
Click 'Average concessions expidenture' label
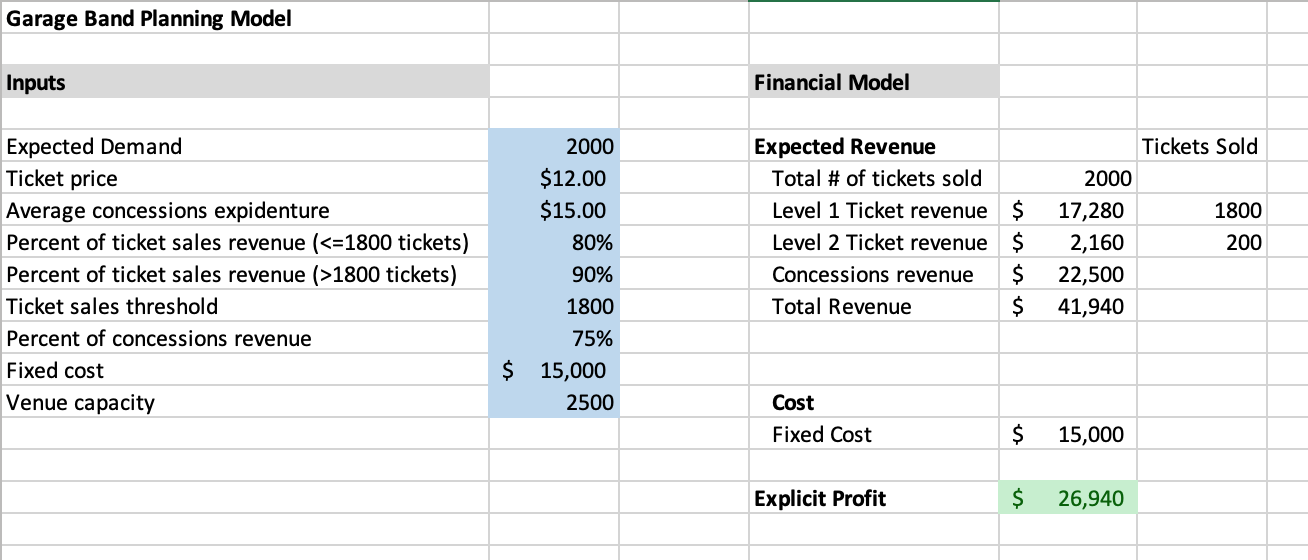(x=245, y=210)
